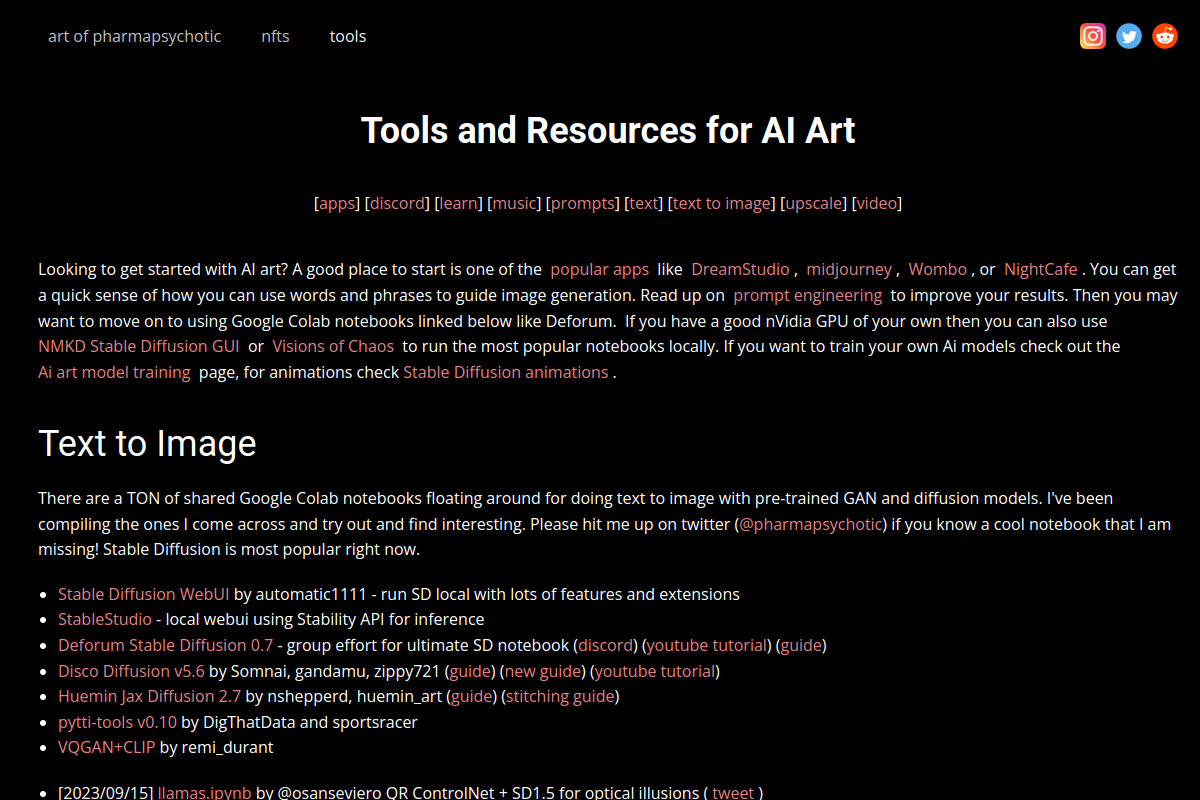Open Deforum's discord link
The image size is (1200, 800).
(606, 645)
